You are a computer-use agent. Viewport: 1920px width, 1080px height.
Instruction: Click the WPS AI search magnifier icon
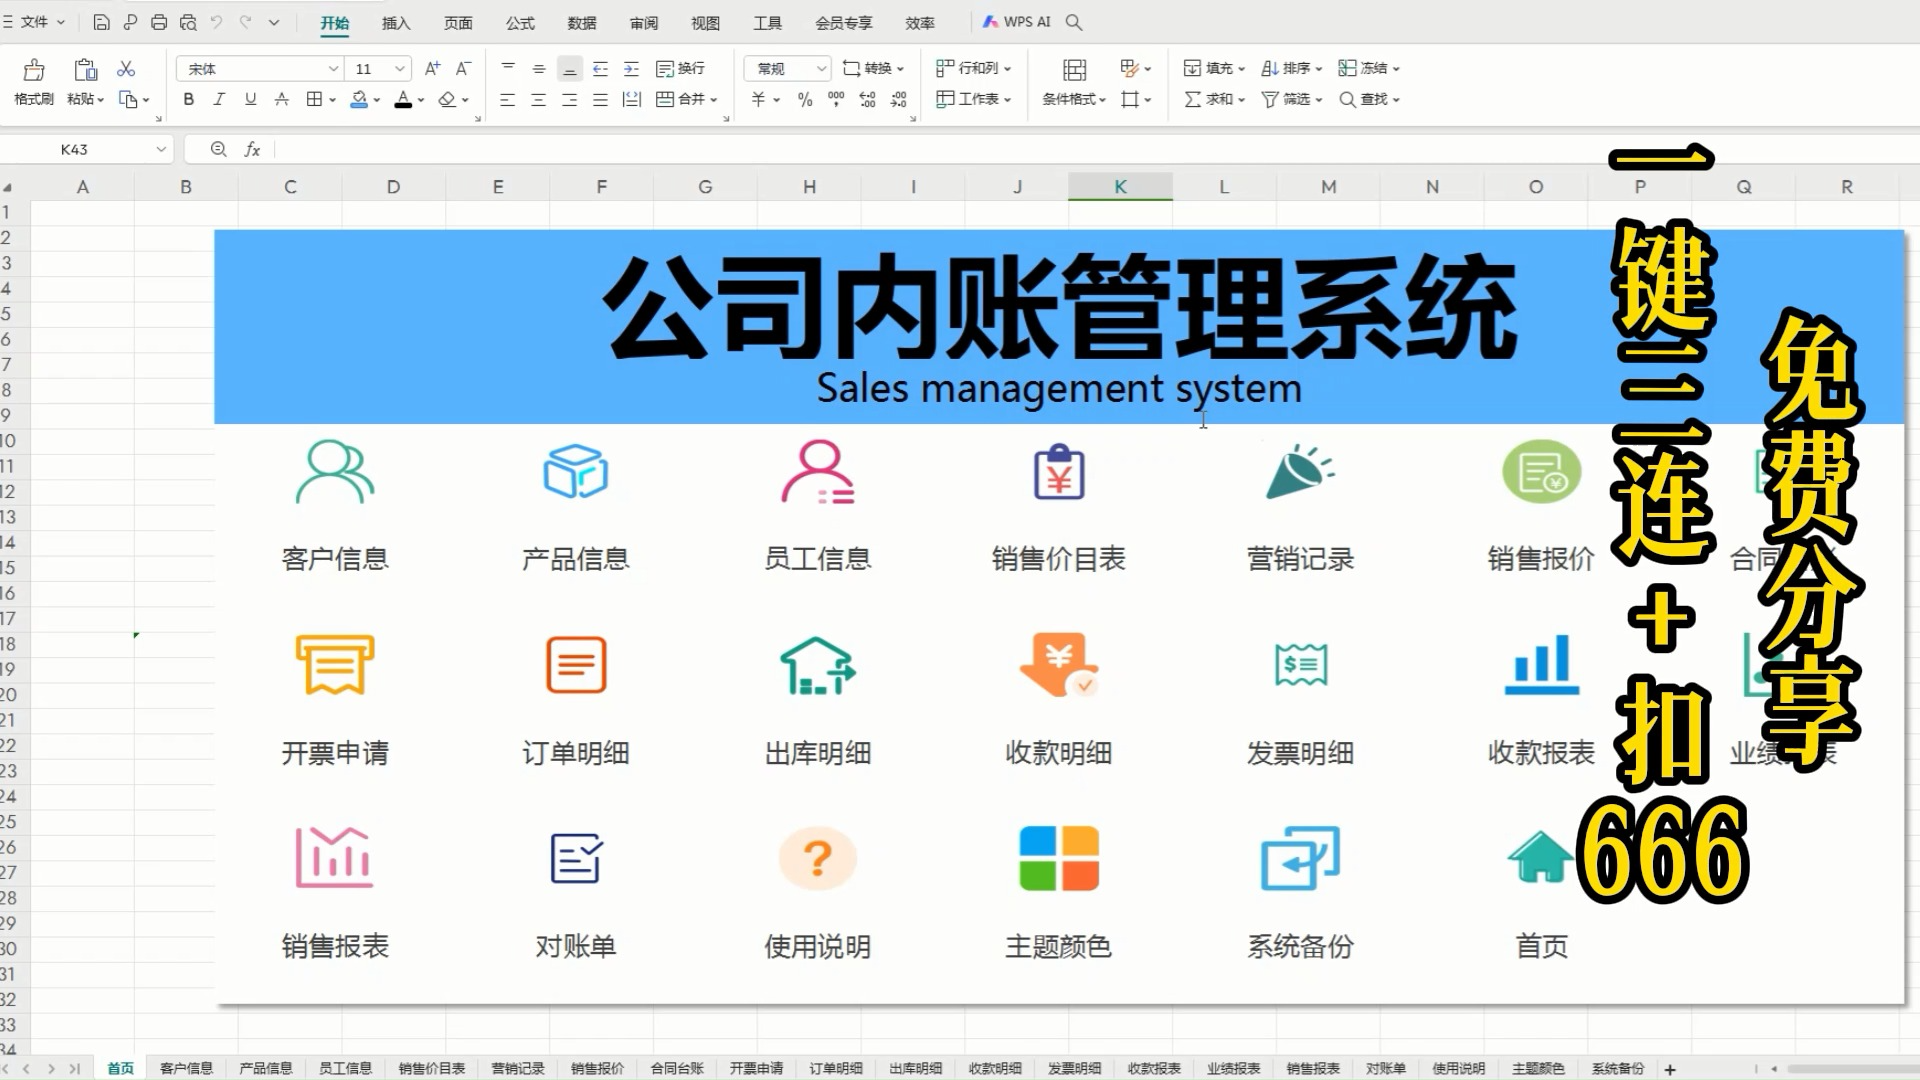[x=1074, y=22]
